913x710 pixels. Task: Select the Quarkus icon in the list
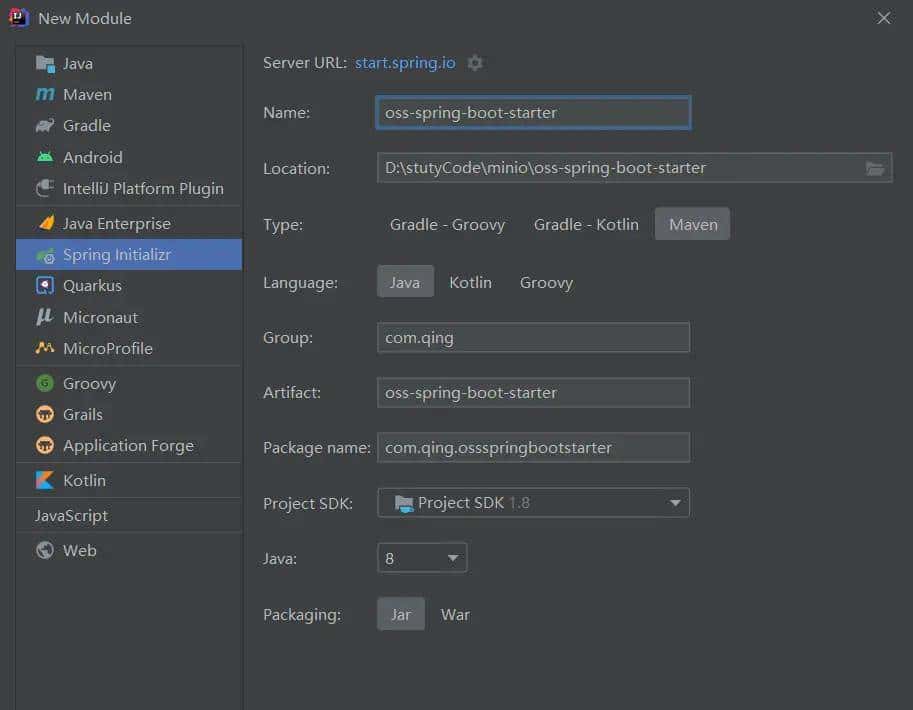point(45,286)
